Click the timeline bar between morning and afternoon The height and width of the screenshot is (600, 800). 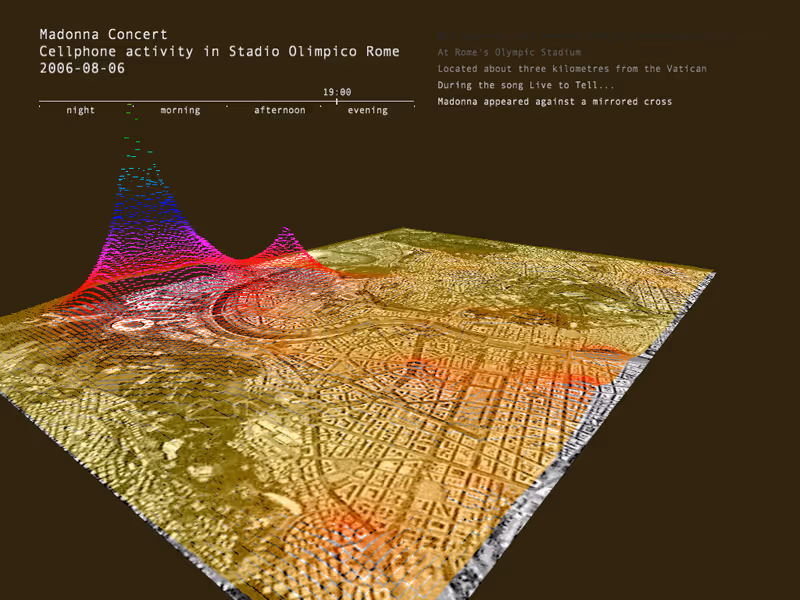tap(228, 102)
